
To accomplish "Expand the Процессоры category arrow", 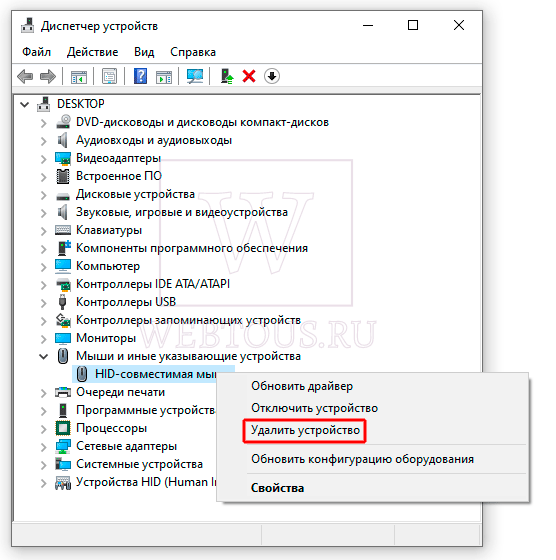I will click(44, 429).
